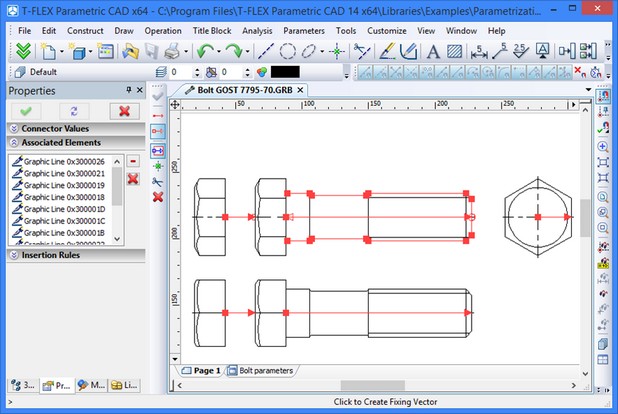618x414 pixels.
Task: Click the black color swatch
Action: pos(285,72)
